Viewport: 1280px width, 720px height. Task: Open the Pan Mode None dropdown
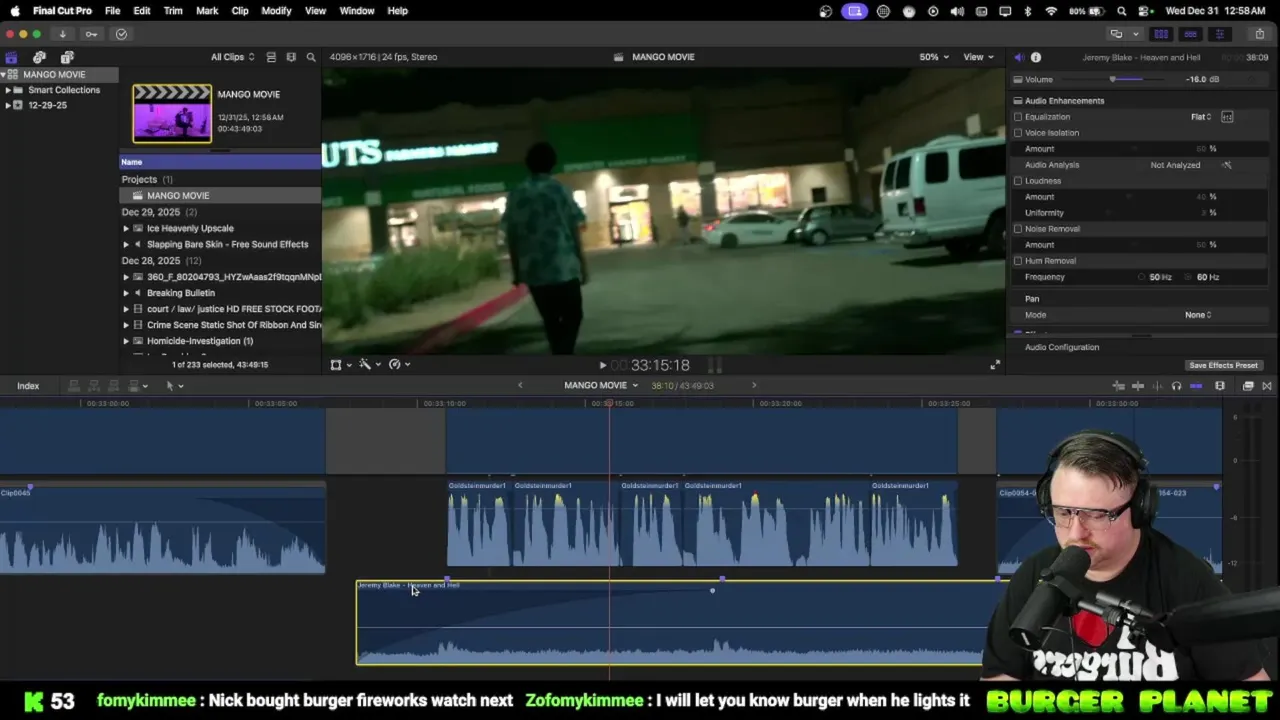tap(1198, 315)
